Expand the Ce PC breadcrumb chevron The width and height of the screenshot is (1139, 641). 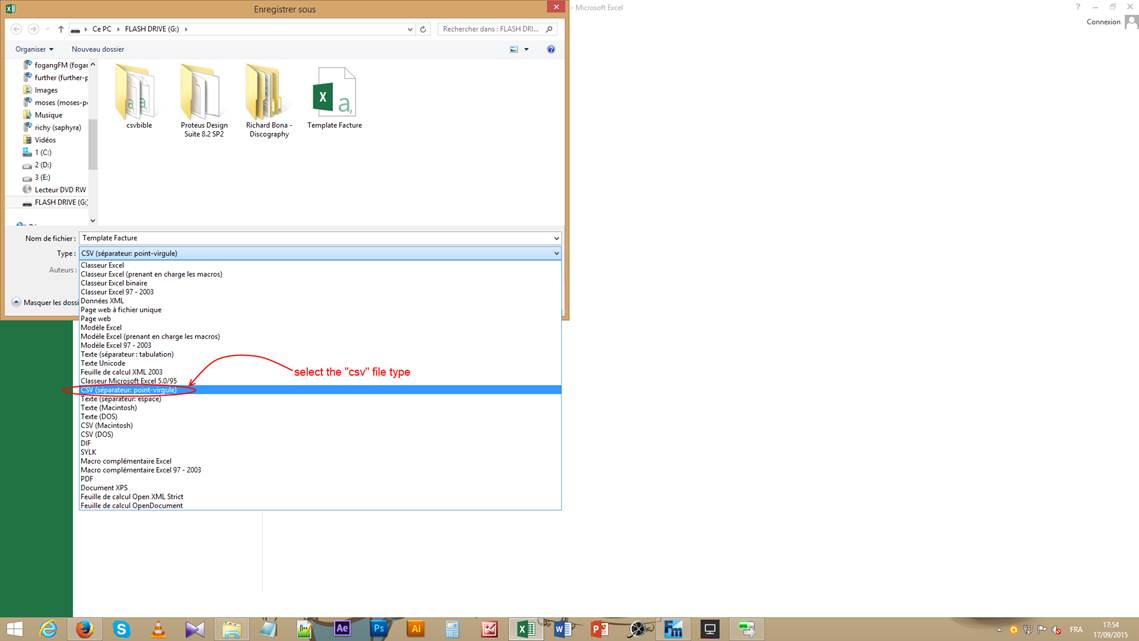(x=118, y=29)
